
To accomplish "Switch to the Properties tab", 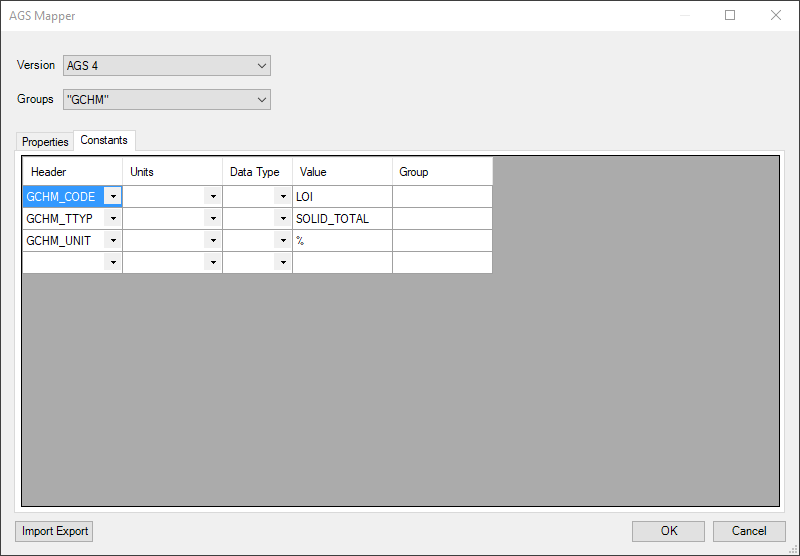I will click(45, 142).
